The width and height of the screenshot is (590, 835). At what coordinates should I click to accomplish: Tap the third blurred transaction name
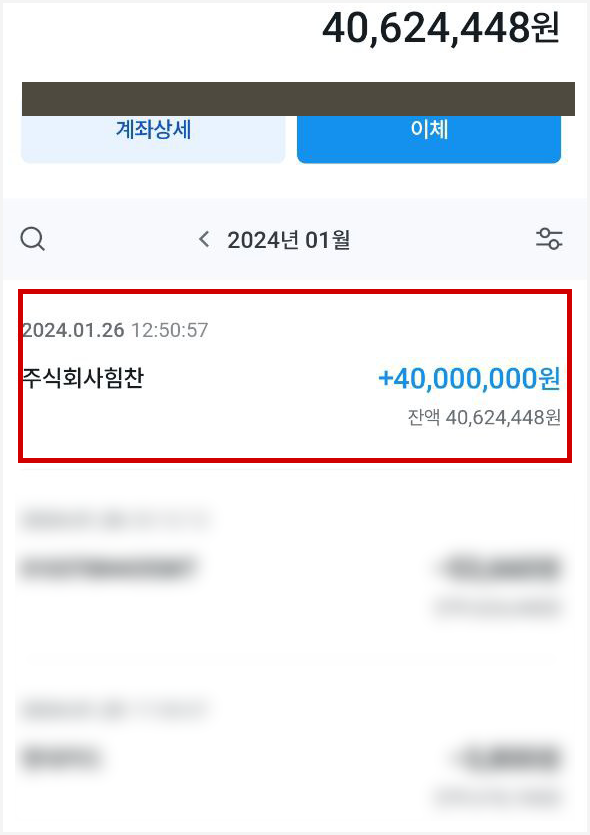pyautogui.click(x=61, y=758)
